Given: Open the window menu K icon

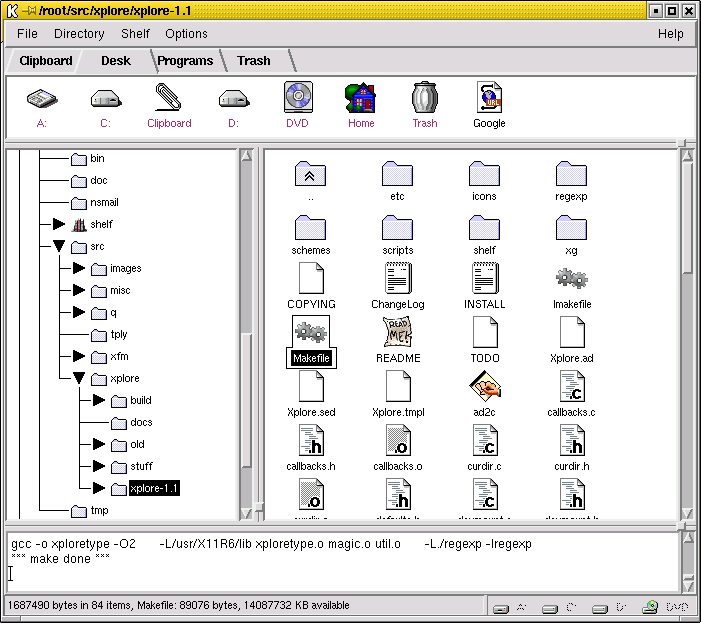Looking at the screenshot, I should tap(12, 10).
